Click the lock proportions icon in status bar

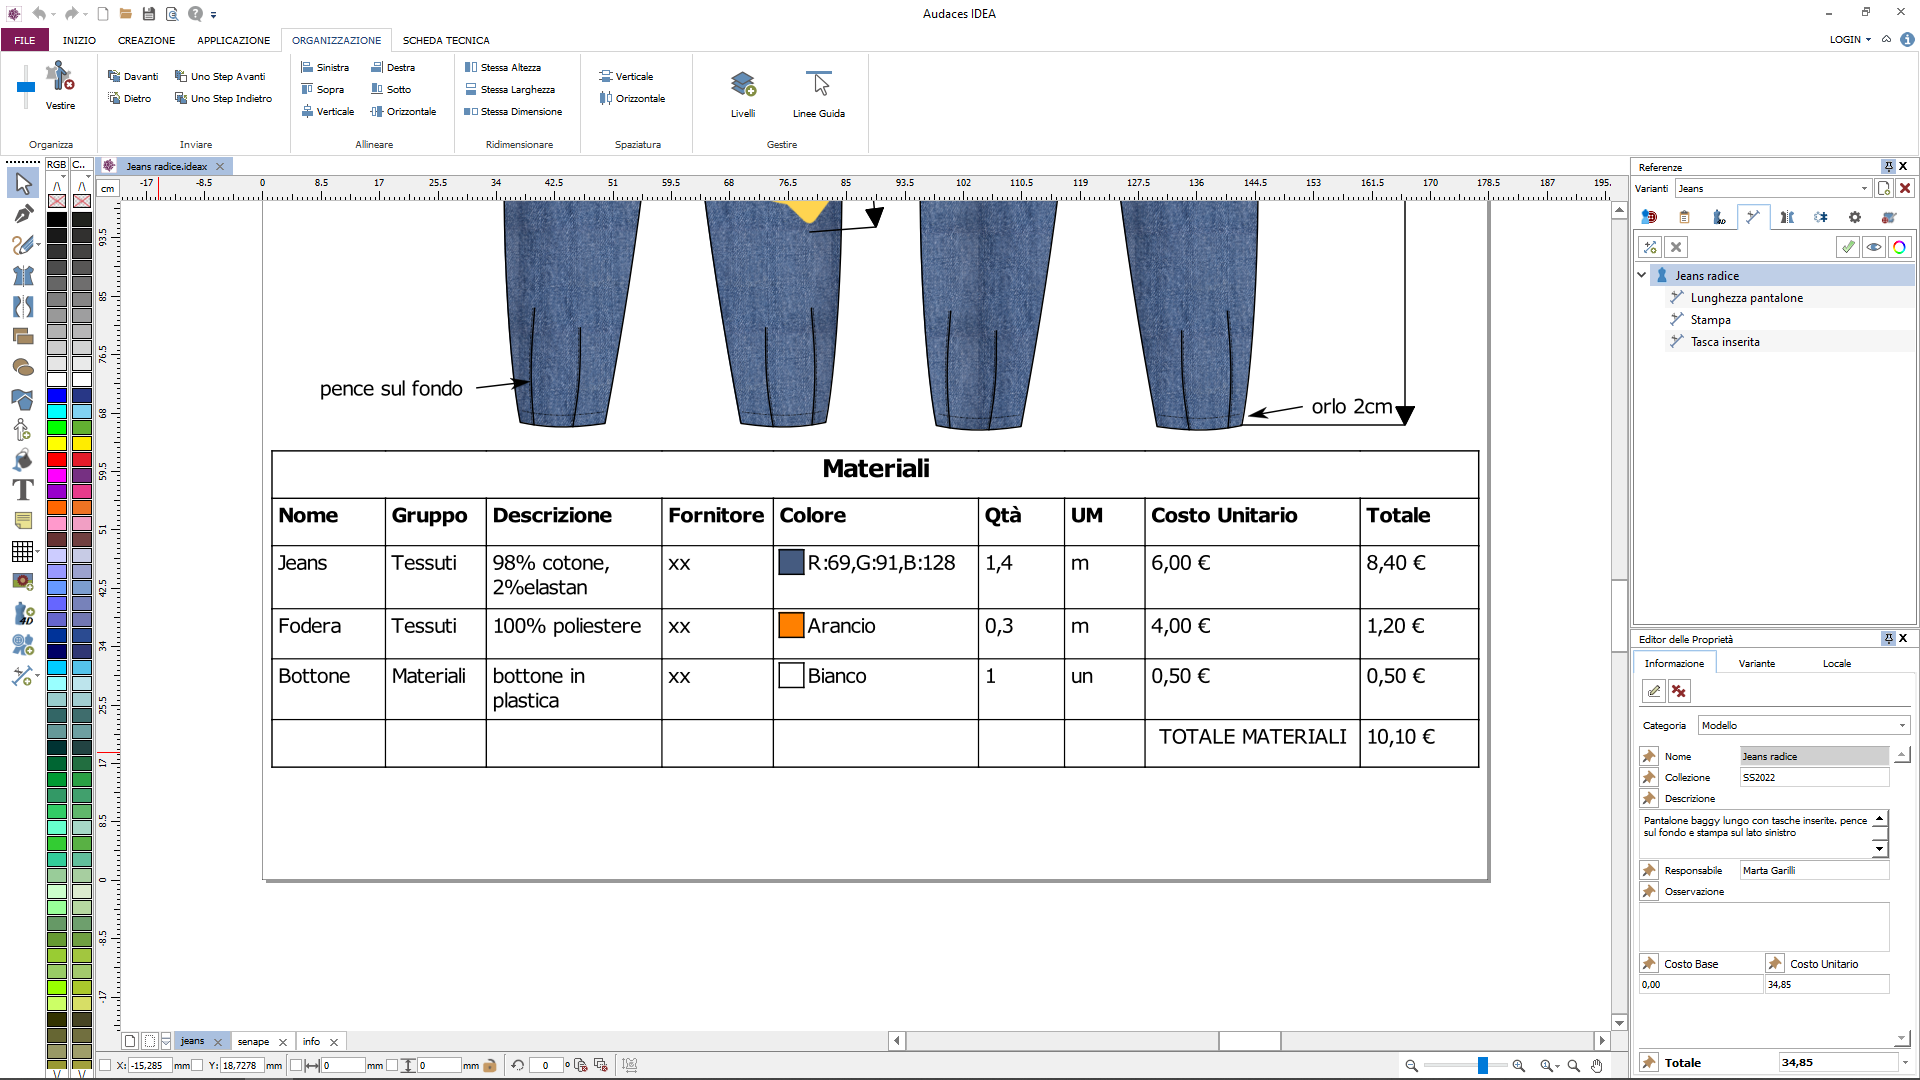[490, 1066]
